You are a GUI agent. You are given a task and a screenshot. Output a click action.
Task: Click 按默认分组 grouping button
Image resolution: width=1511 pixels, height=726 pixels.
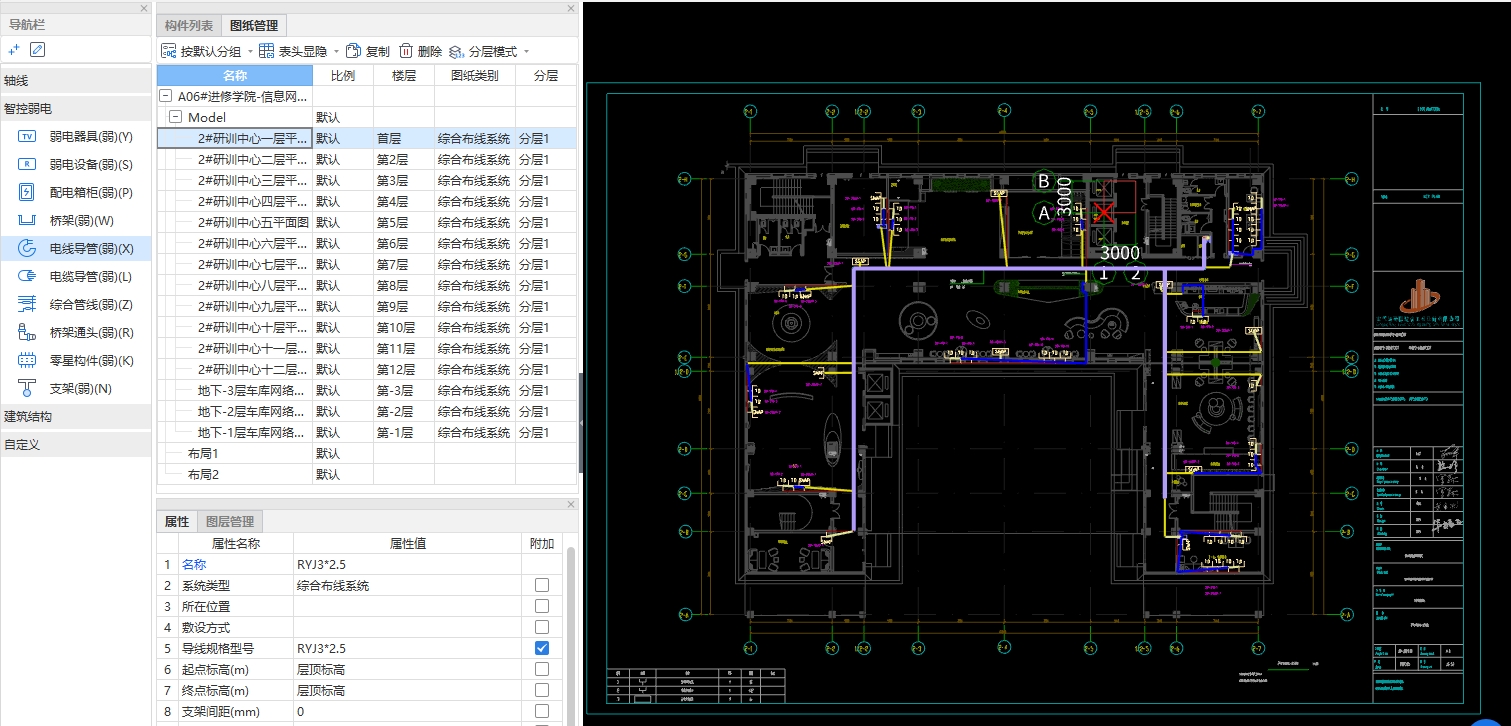click(x=201, y=51)
